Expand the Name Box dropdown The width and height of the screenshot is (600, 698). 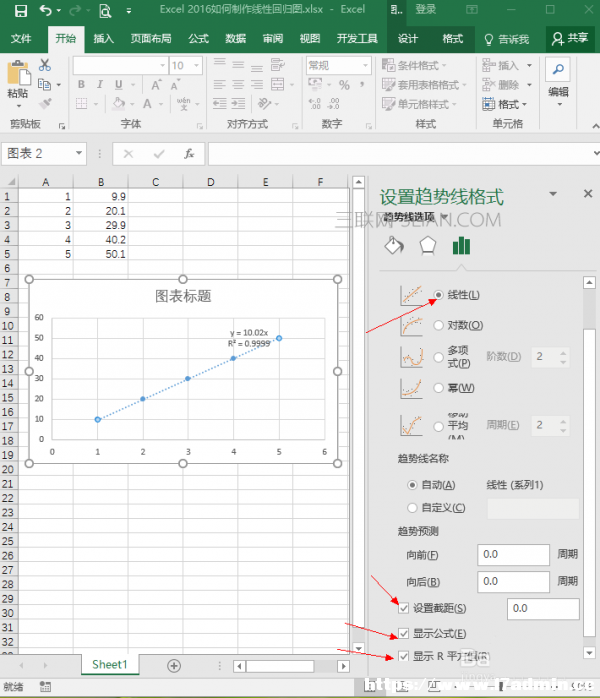tap(79, 153)
